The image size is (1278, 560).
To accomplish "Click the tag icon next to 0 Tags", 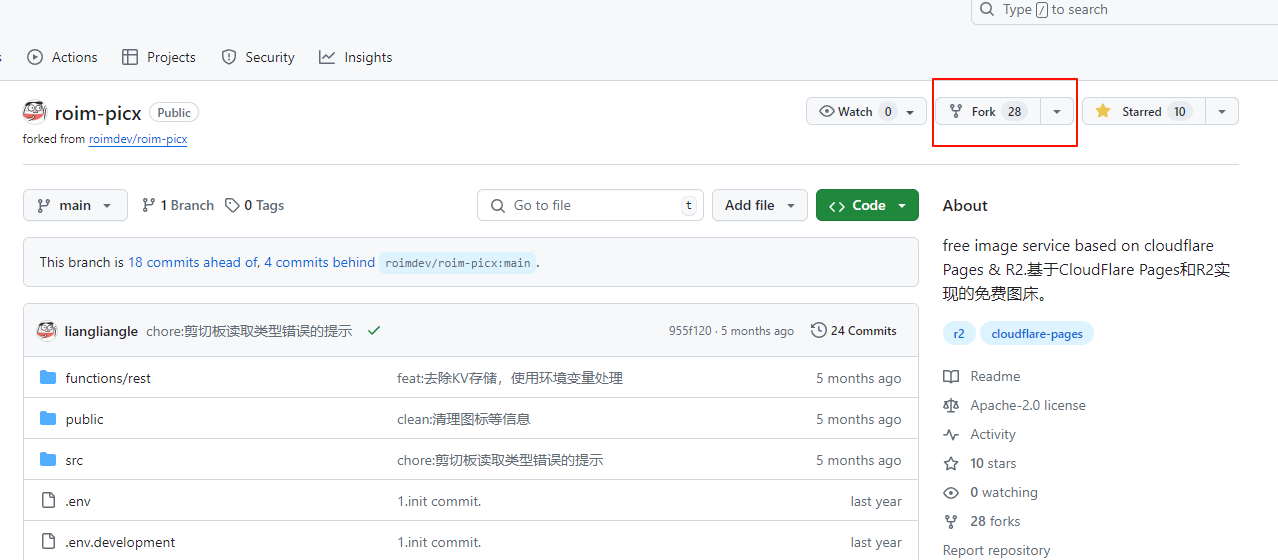I will coord(232,205).
